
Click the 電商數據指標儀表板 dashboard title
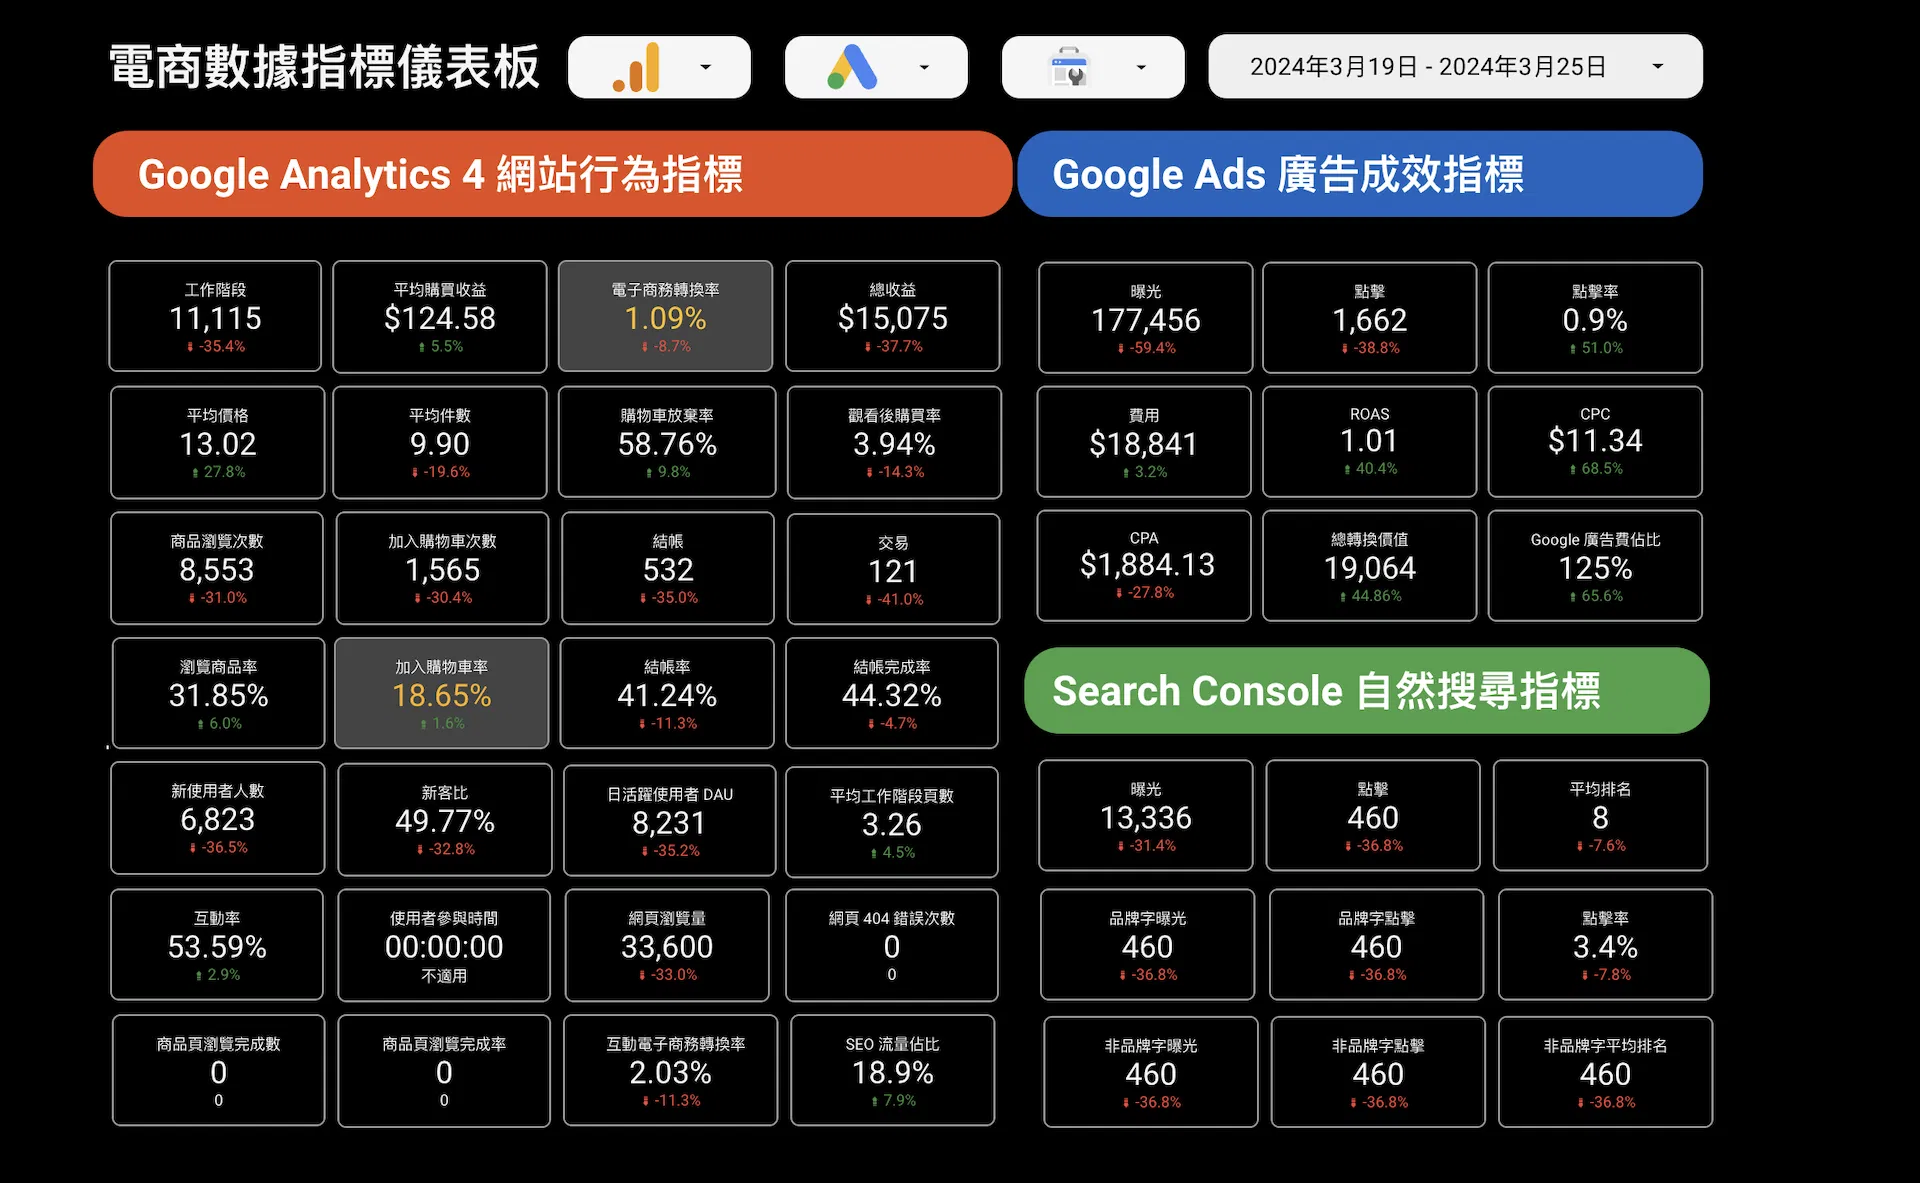click(324, 67)
